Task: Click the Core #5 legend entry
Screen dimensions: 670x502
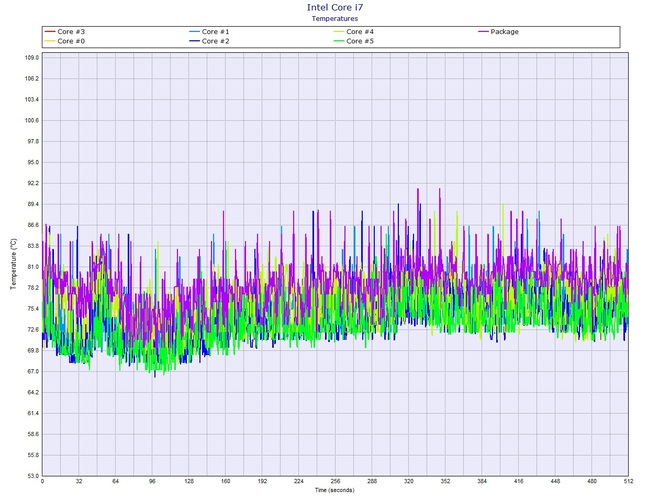Action: pyautogui.click(x=354, y=41)
